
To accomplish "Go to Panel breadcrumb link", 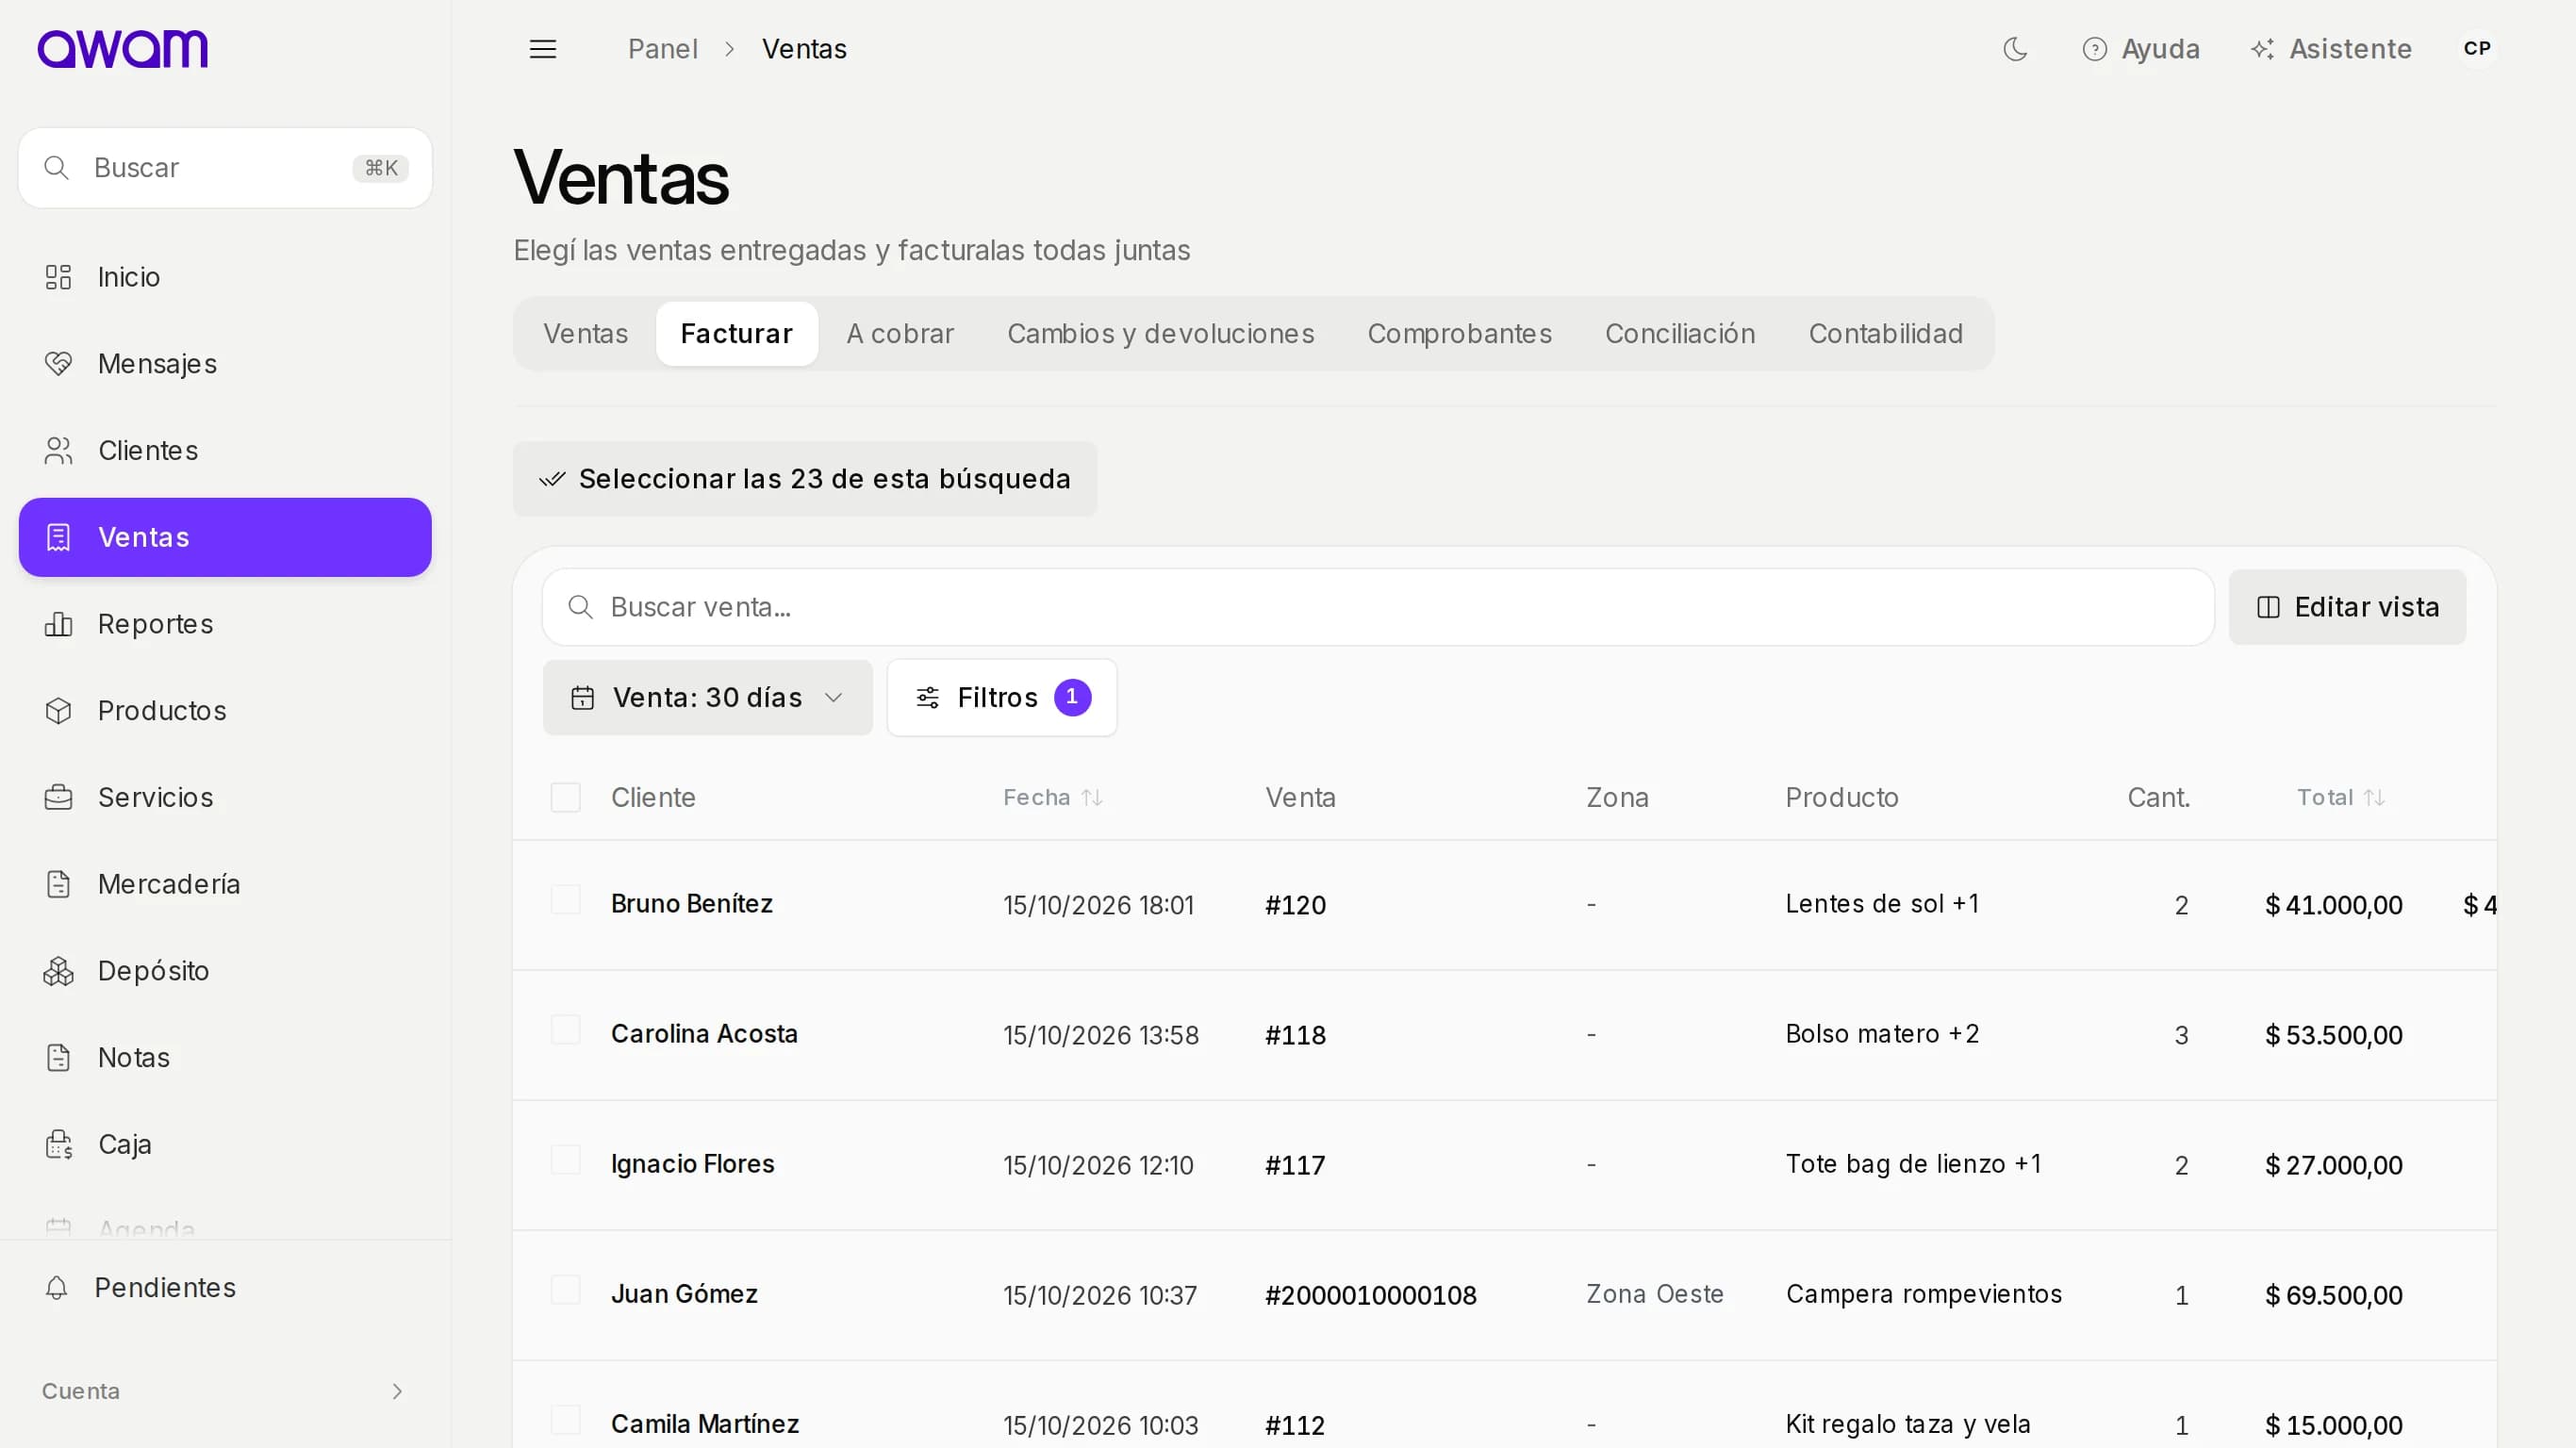I will point(662,49).
